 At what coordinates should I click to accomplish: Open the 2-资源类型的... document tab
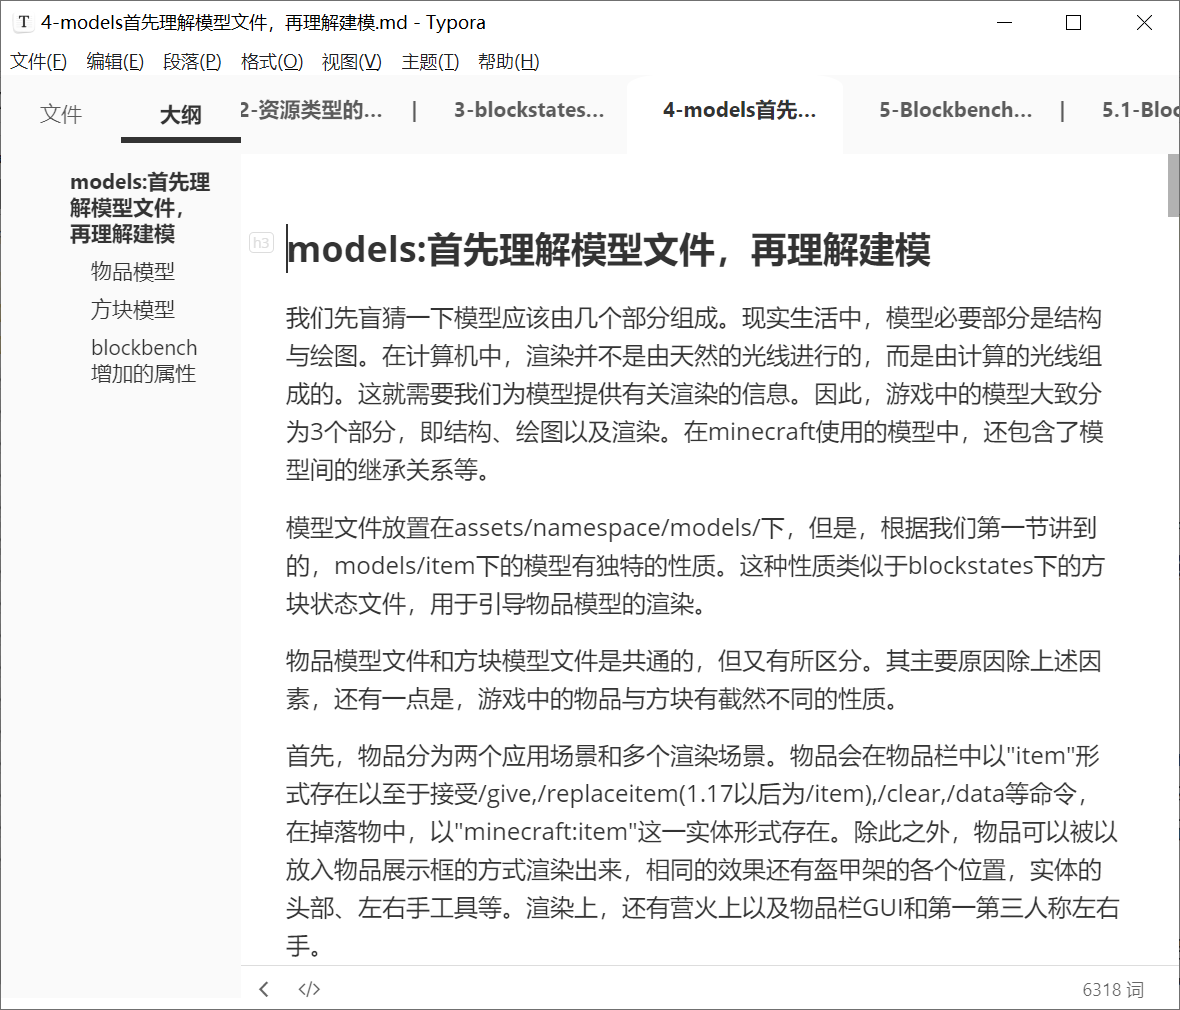tap(312, 110)
